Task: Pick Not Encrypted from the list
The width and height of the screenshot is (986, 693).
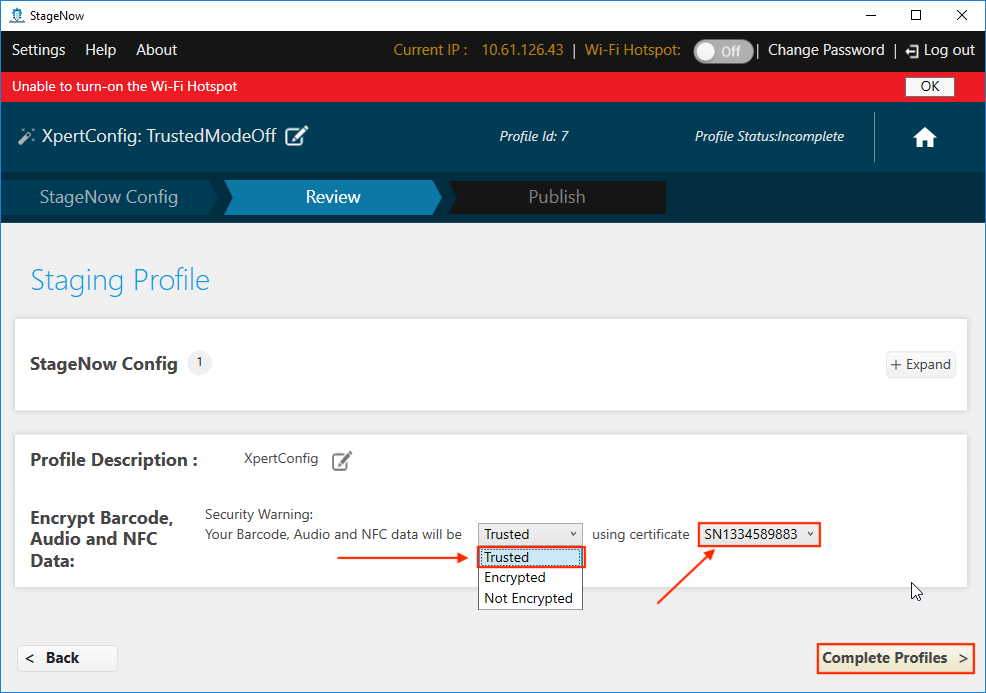Action: tap(528, 599)
